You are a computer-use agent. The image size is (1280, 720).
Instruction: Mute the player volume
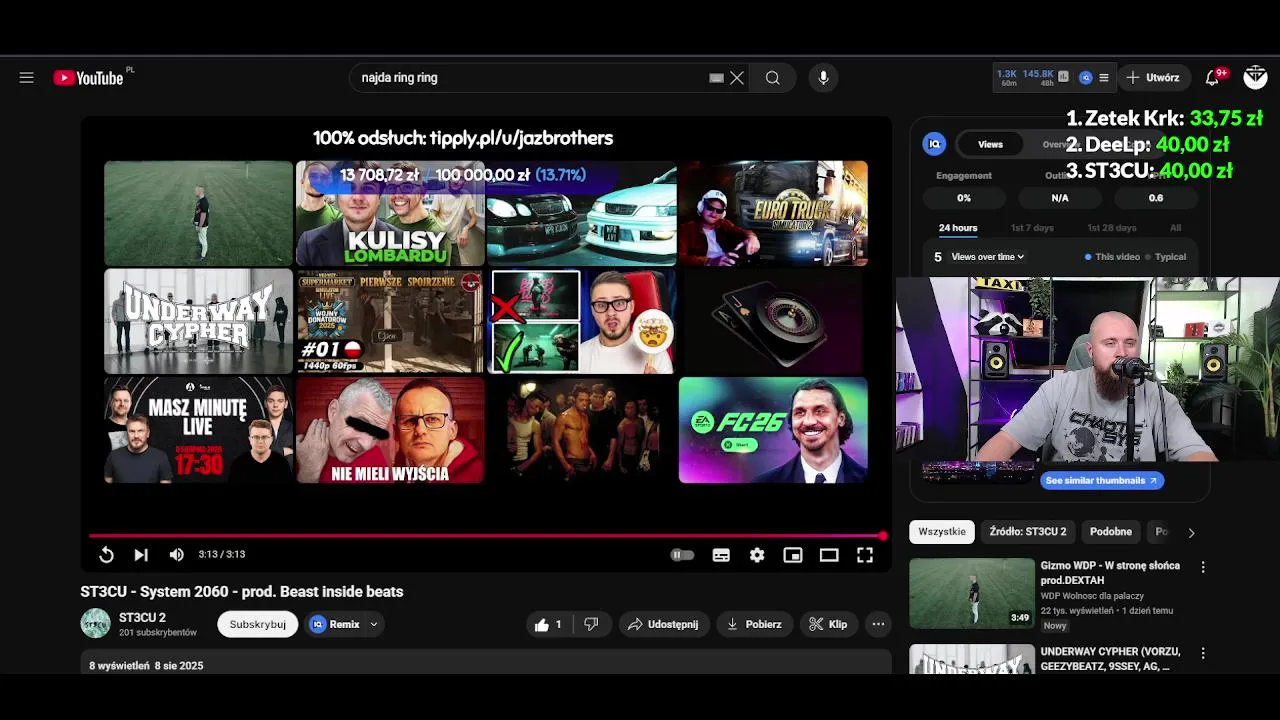[176, 555]
